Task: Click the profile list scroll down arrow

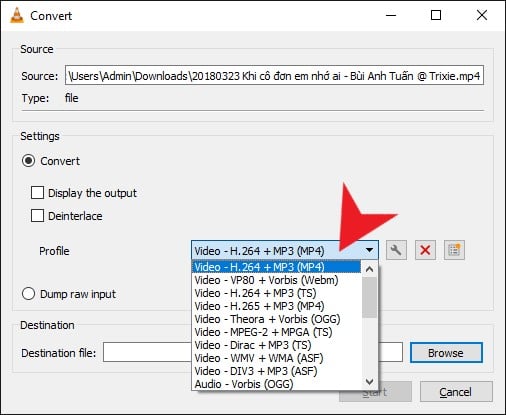Action: tap(369, 381)
